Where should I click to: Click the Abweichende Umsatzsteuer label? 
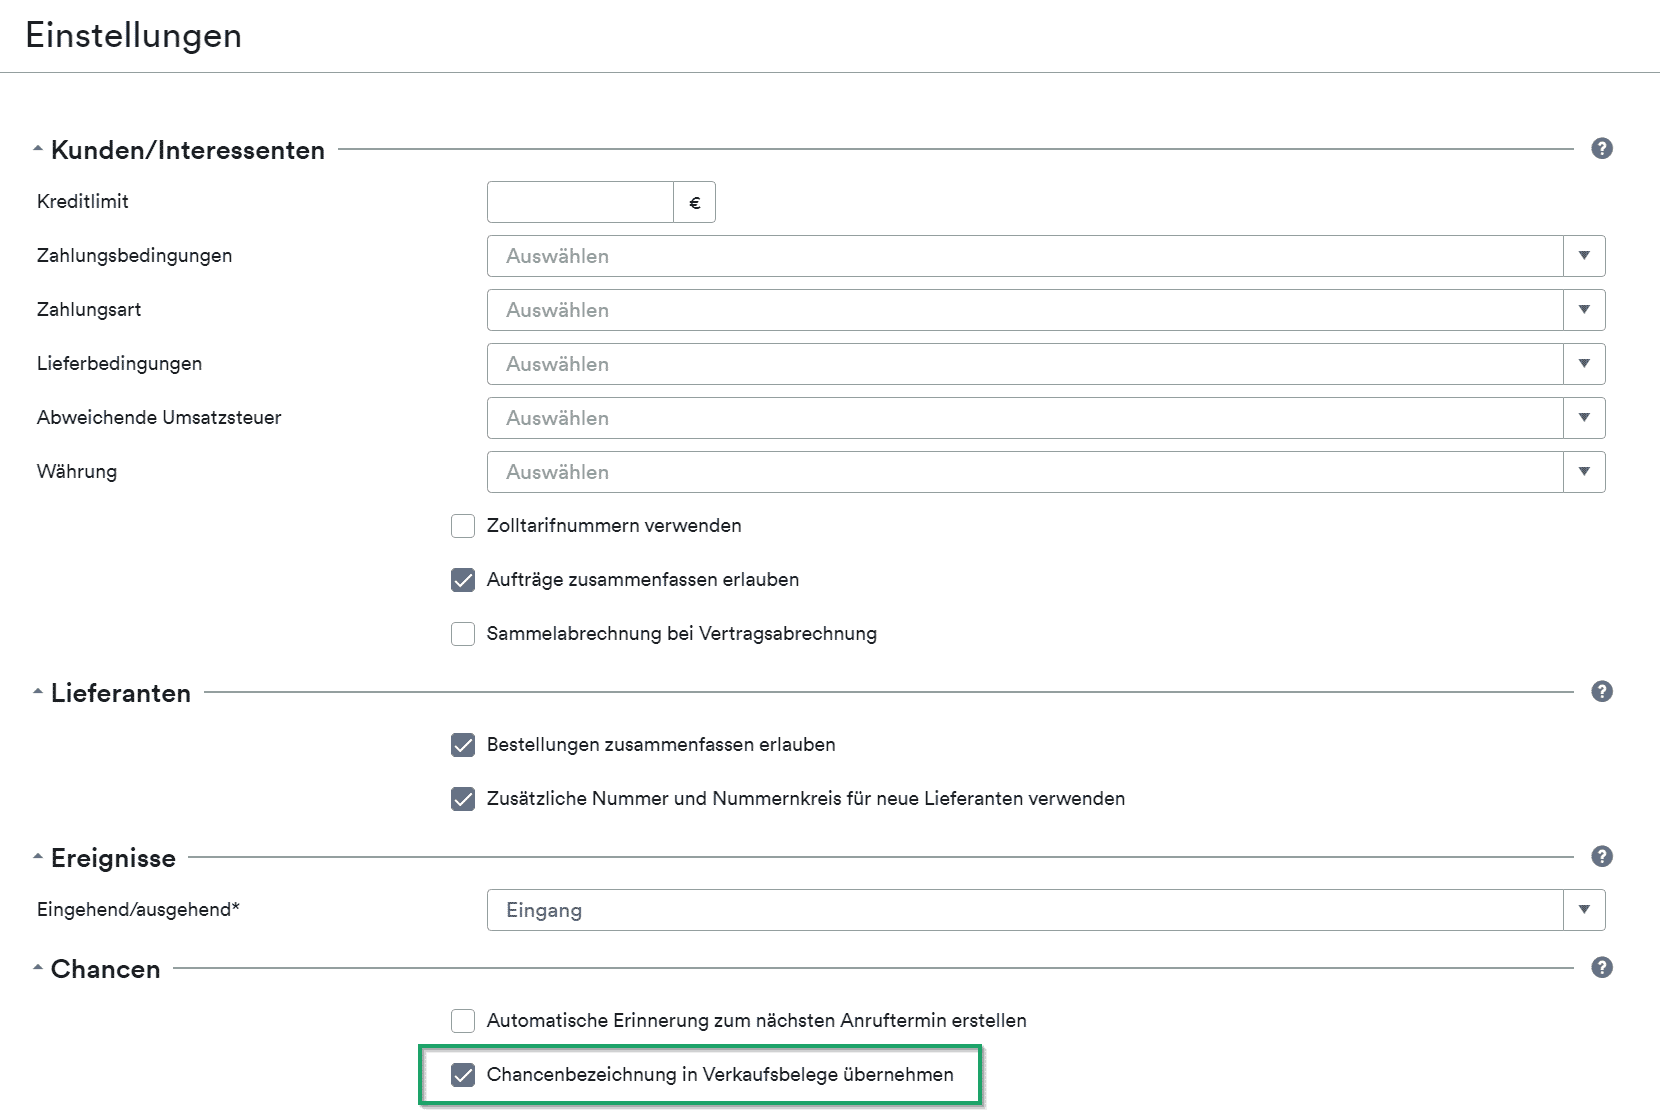click(x=159, y=418)
